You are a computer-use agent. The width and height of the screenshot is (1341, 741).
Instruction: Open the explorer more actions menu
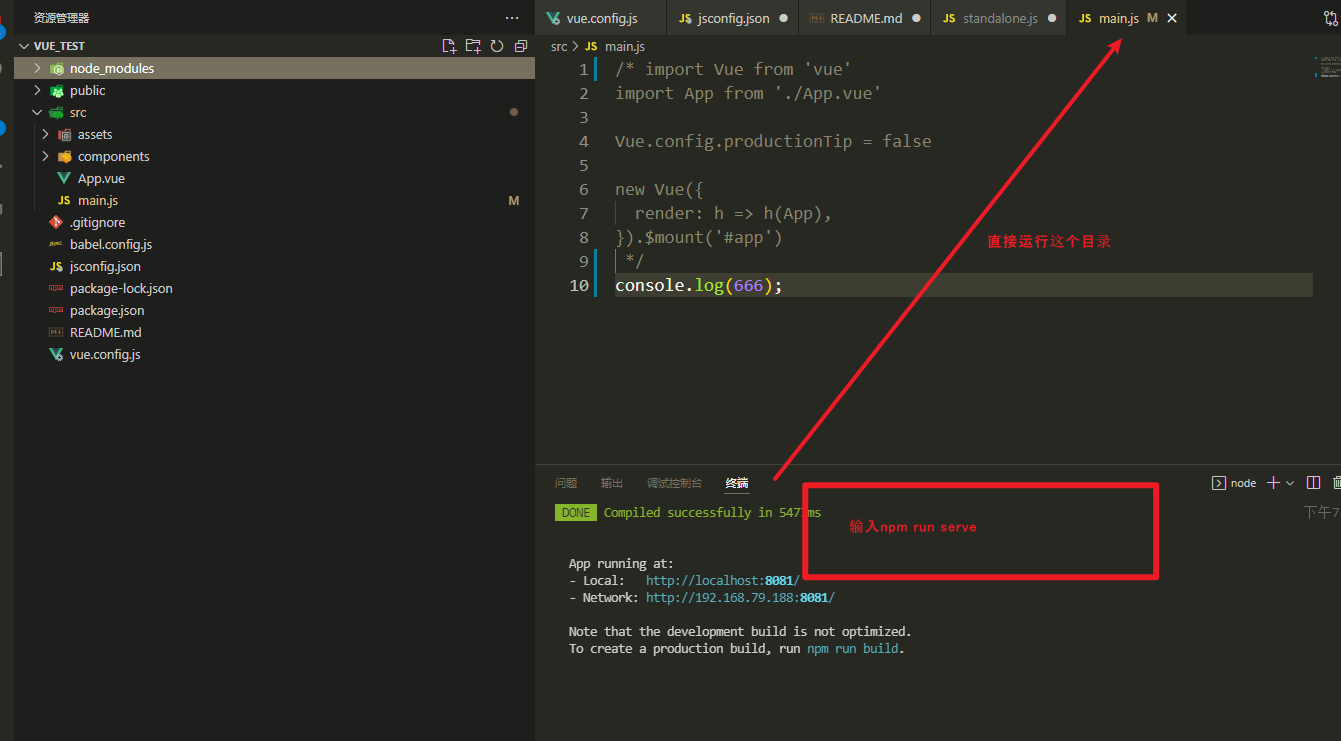click(512, 18)
